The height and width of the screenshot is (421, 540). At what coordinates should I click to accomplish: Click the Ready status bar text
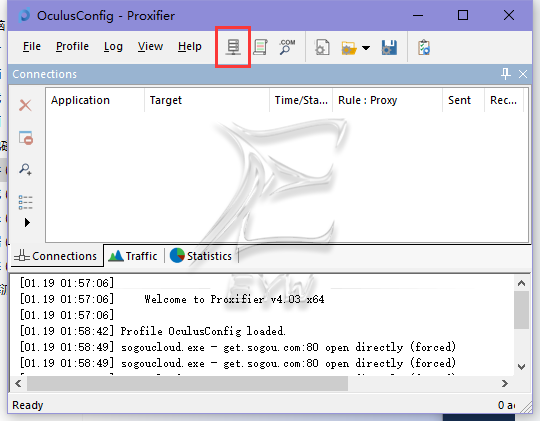coord(28,405)
